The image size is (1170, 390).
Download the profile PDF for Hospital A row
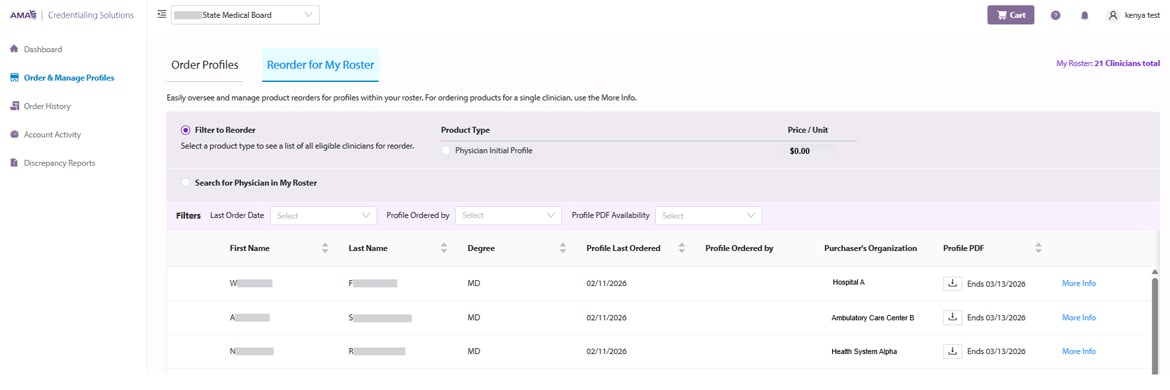[x=952, y=283]
